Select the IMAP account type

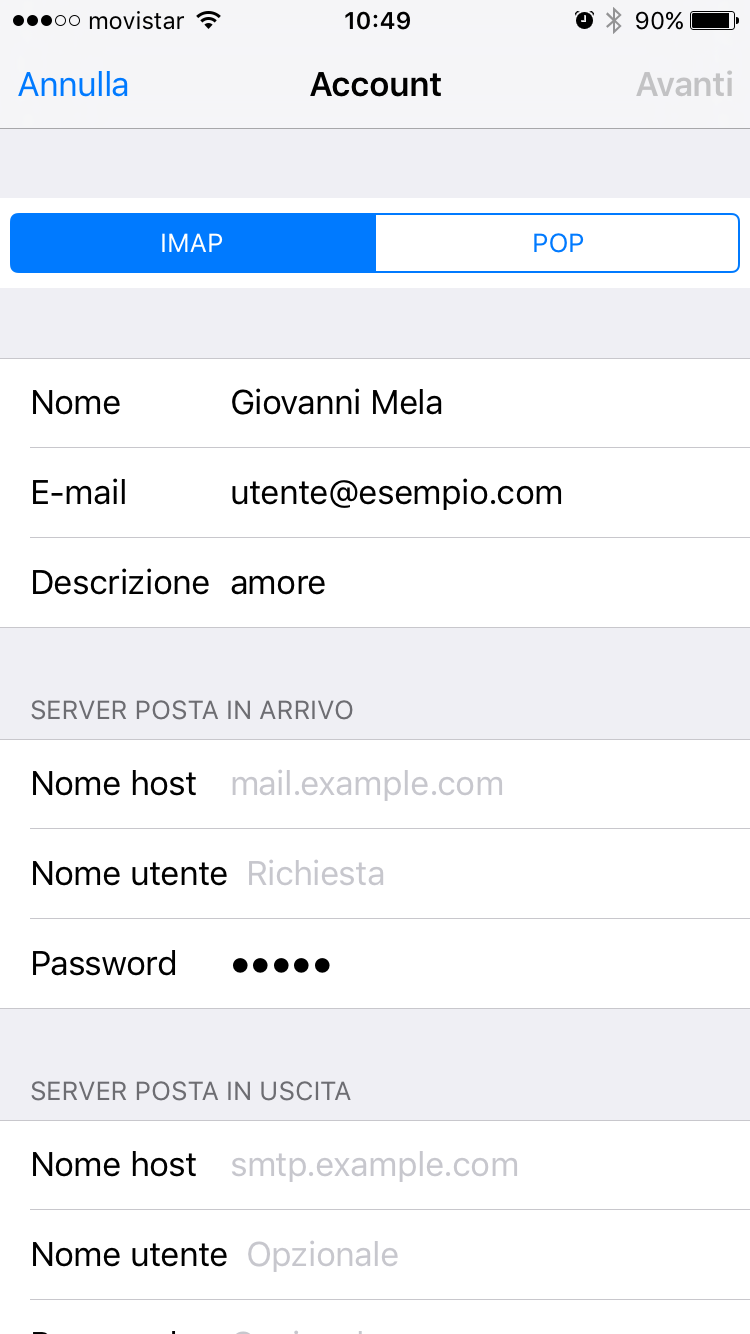point(192,243)
